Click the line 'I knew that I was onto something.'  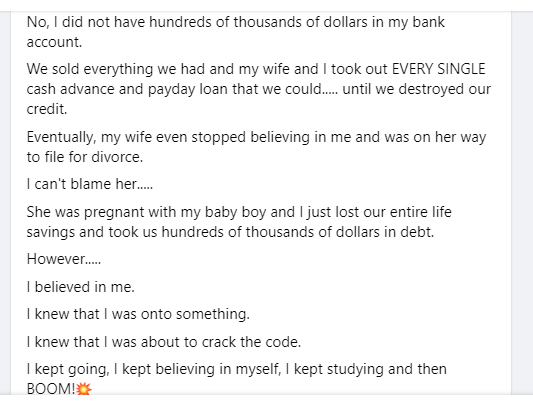[x=138, y=314]
